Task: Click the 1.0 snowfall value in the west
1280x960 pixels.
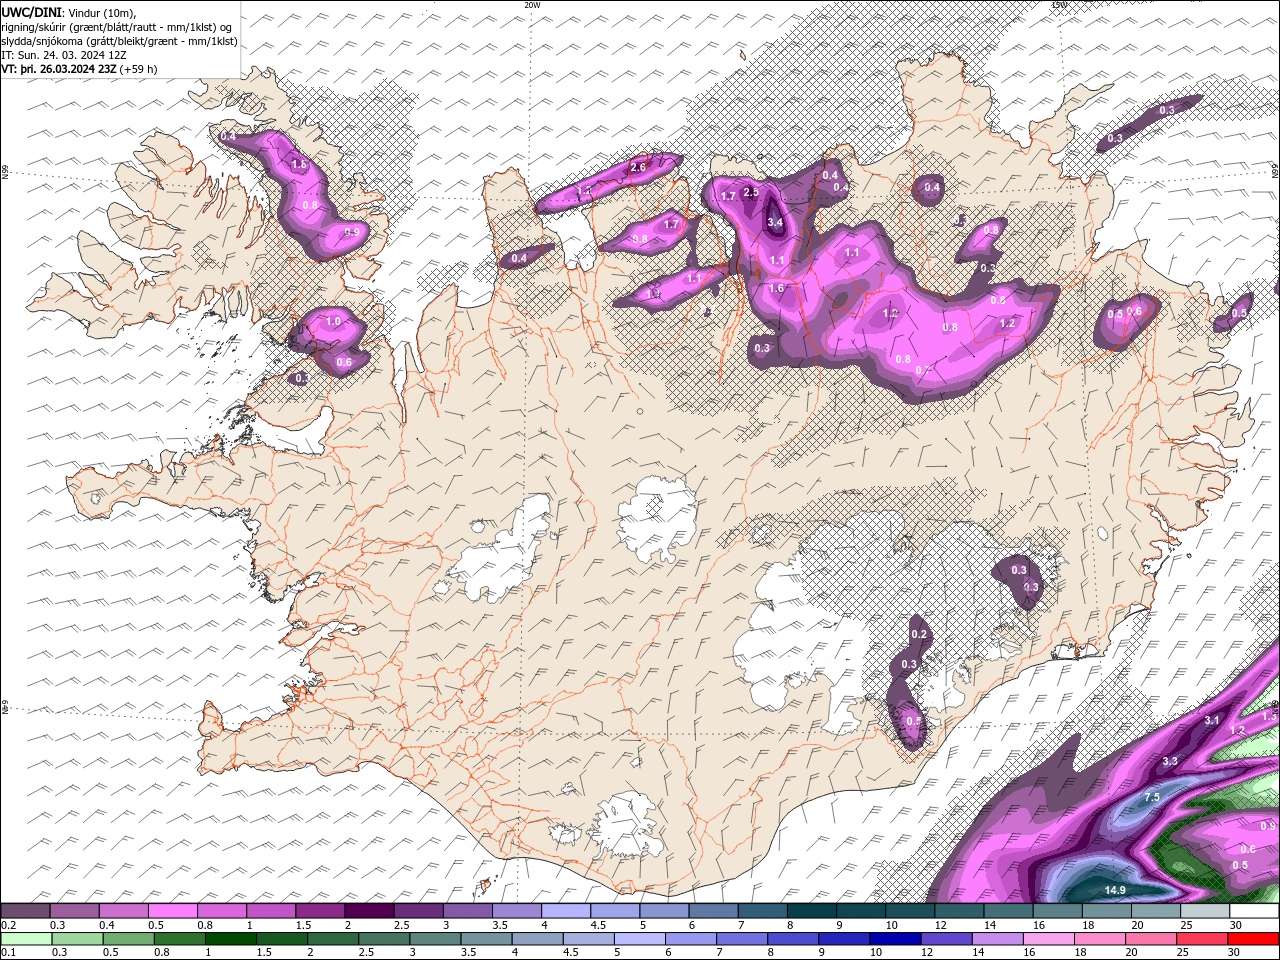Action: pyautogui.click(x=334, y=321)
